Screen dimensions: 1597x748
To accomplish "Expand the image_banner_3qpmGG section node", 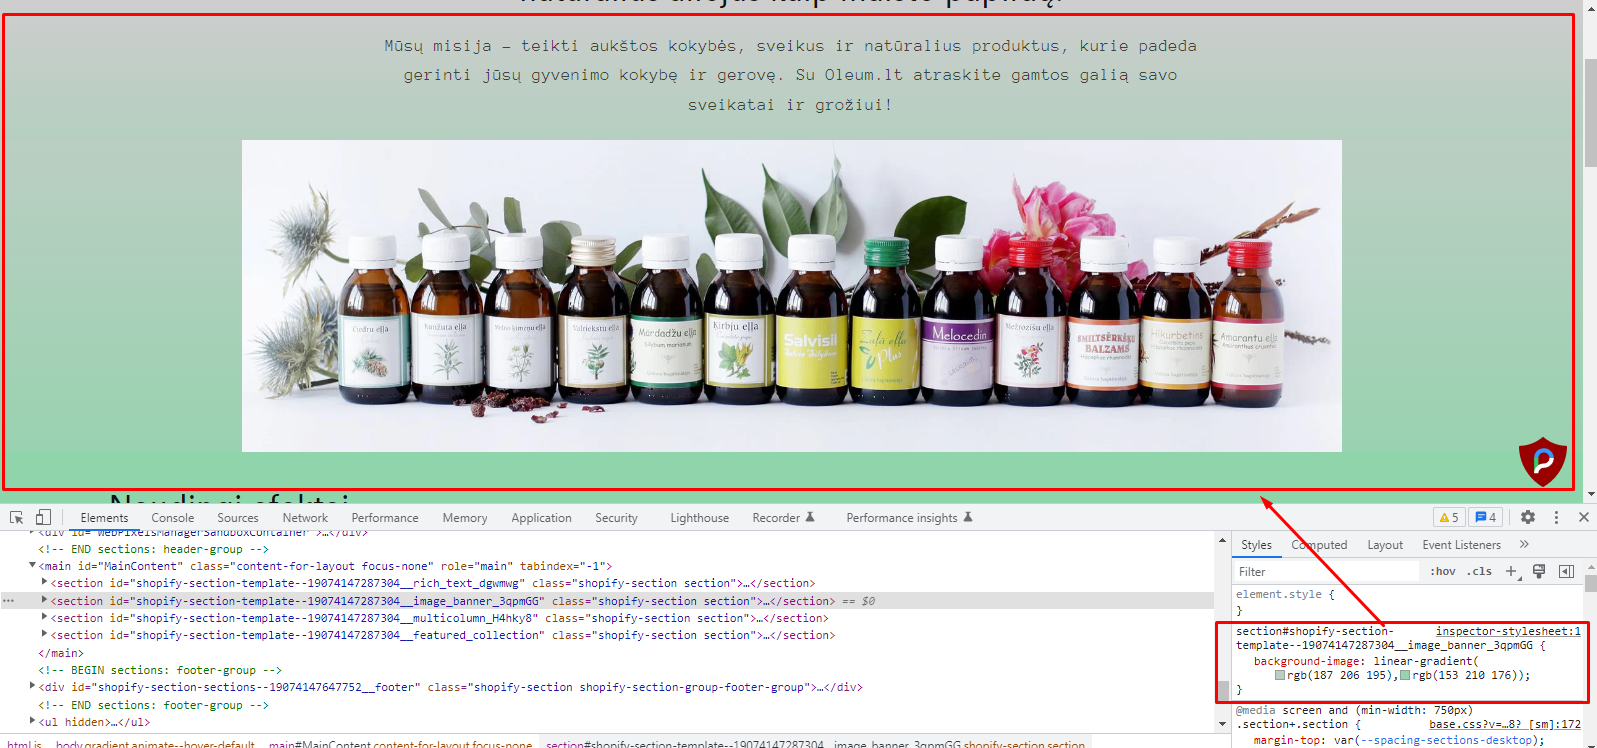I will (x=44, y=600).
